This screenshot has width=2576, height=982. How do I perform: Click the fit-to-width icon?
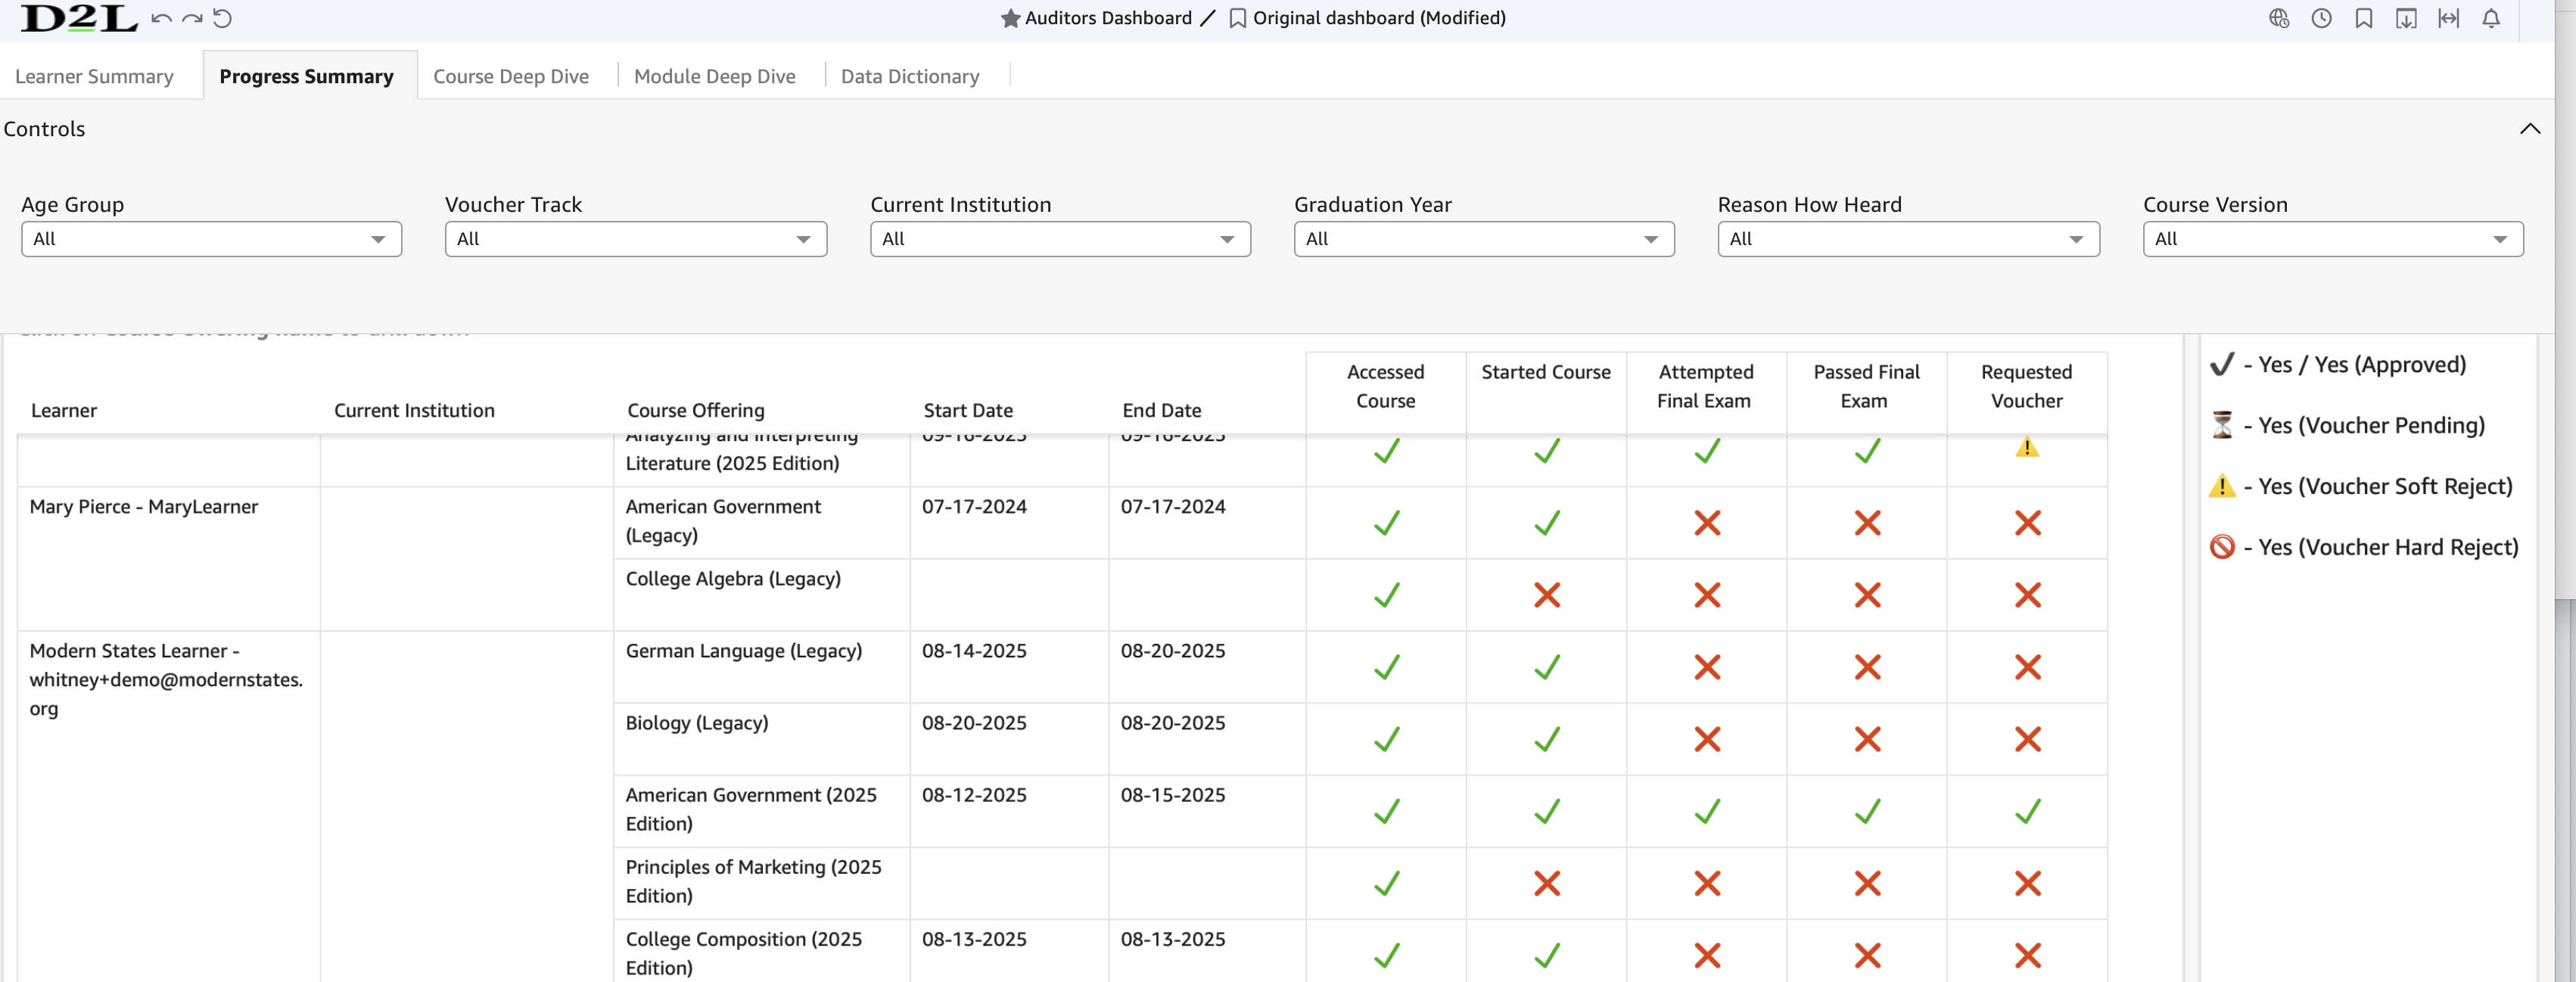2449,18
